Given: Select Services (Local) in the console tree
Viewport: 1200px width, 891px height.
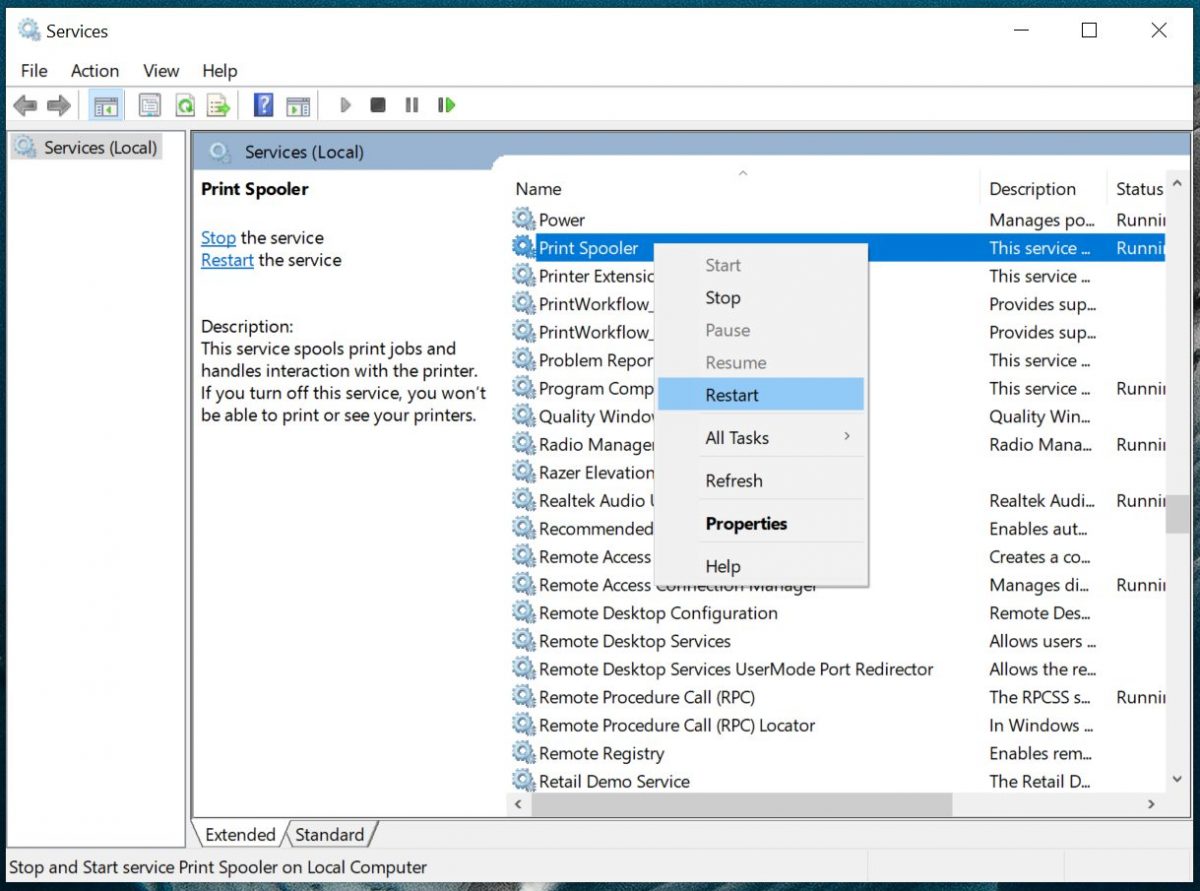Looking at the screenshot, I should pyautogui.click(x=88, y=148).
